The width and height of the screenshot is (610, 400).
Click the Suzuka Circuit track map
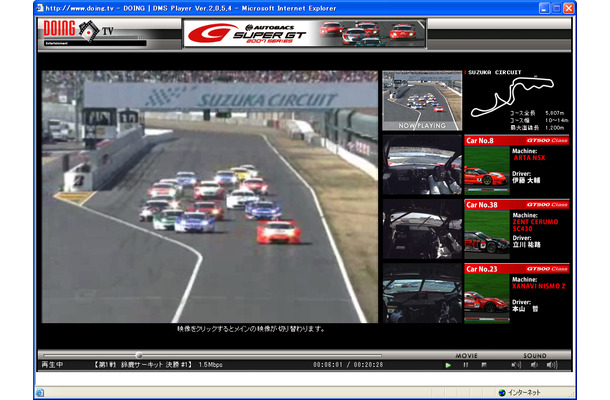[x=512, y=96]
